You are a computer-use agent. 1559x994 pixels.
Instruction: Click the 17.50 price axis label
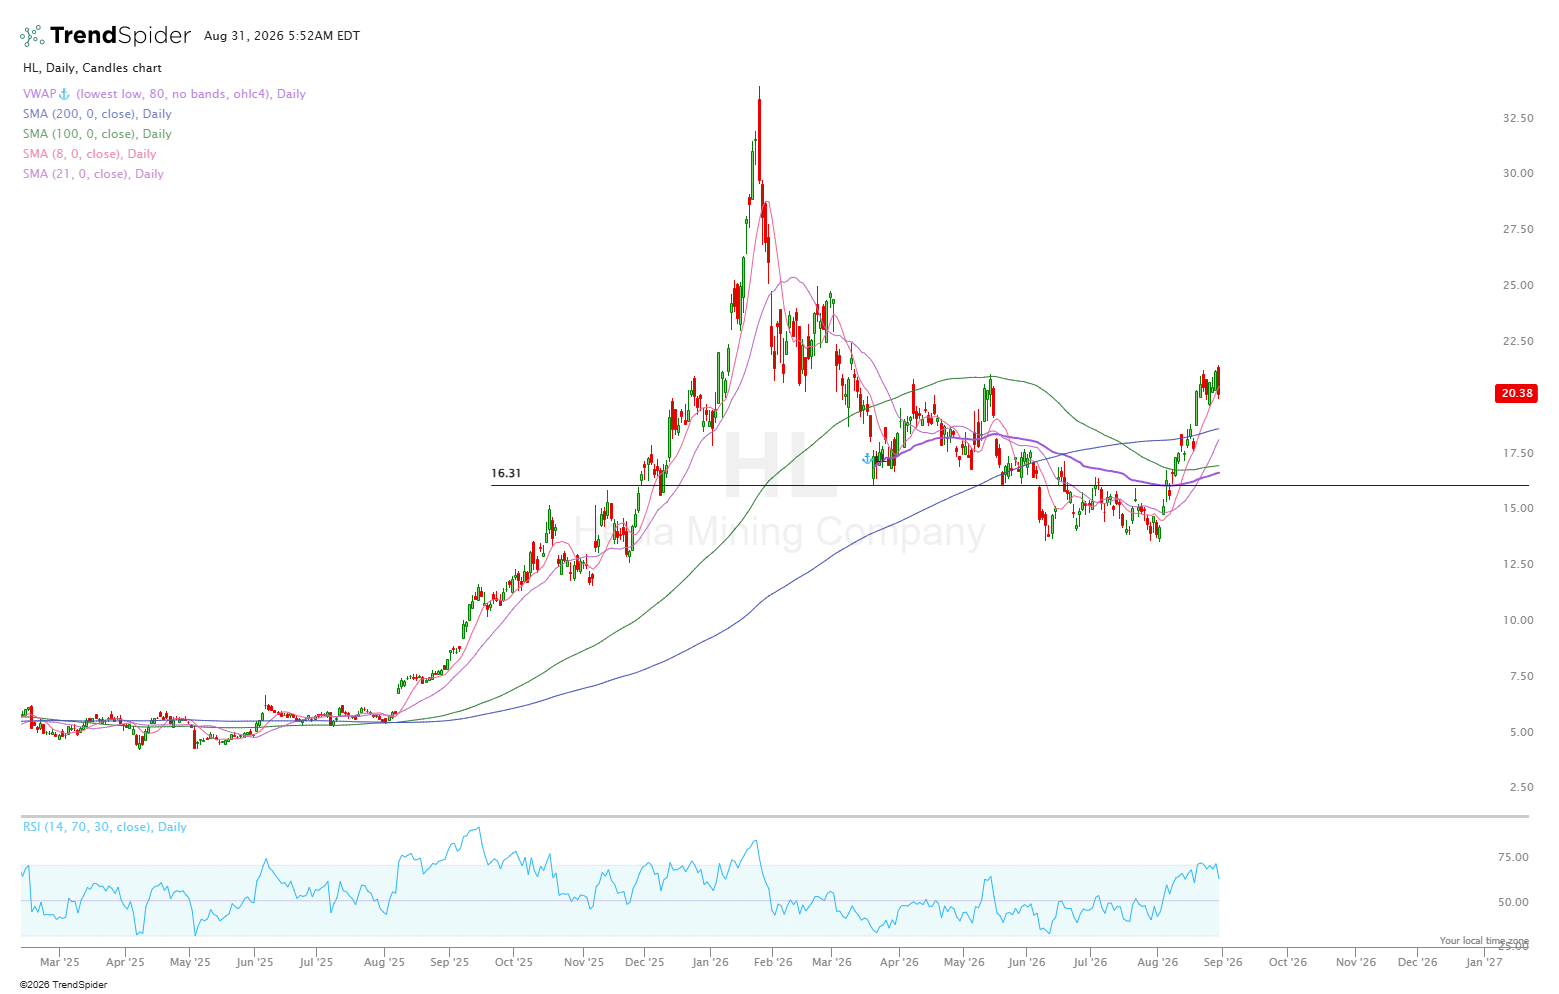(x=1518, y=453)
